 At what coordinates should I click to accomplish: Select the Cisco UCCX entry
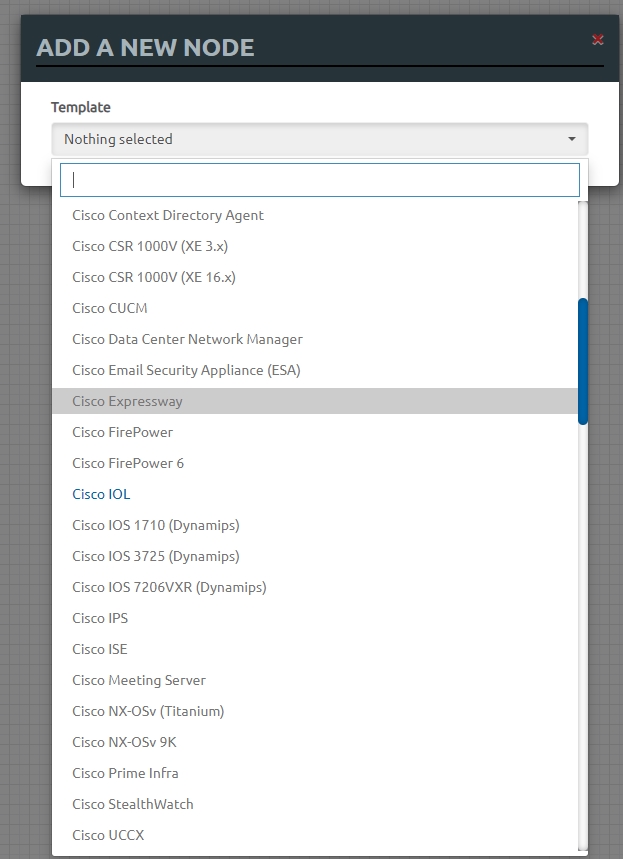click(315, 835)
